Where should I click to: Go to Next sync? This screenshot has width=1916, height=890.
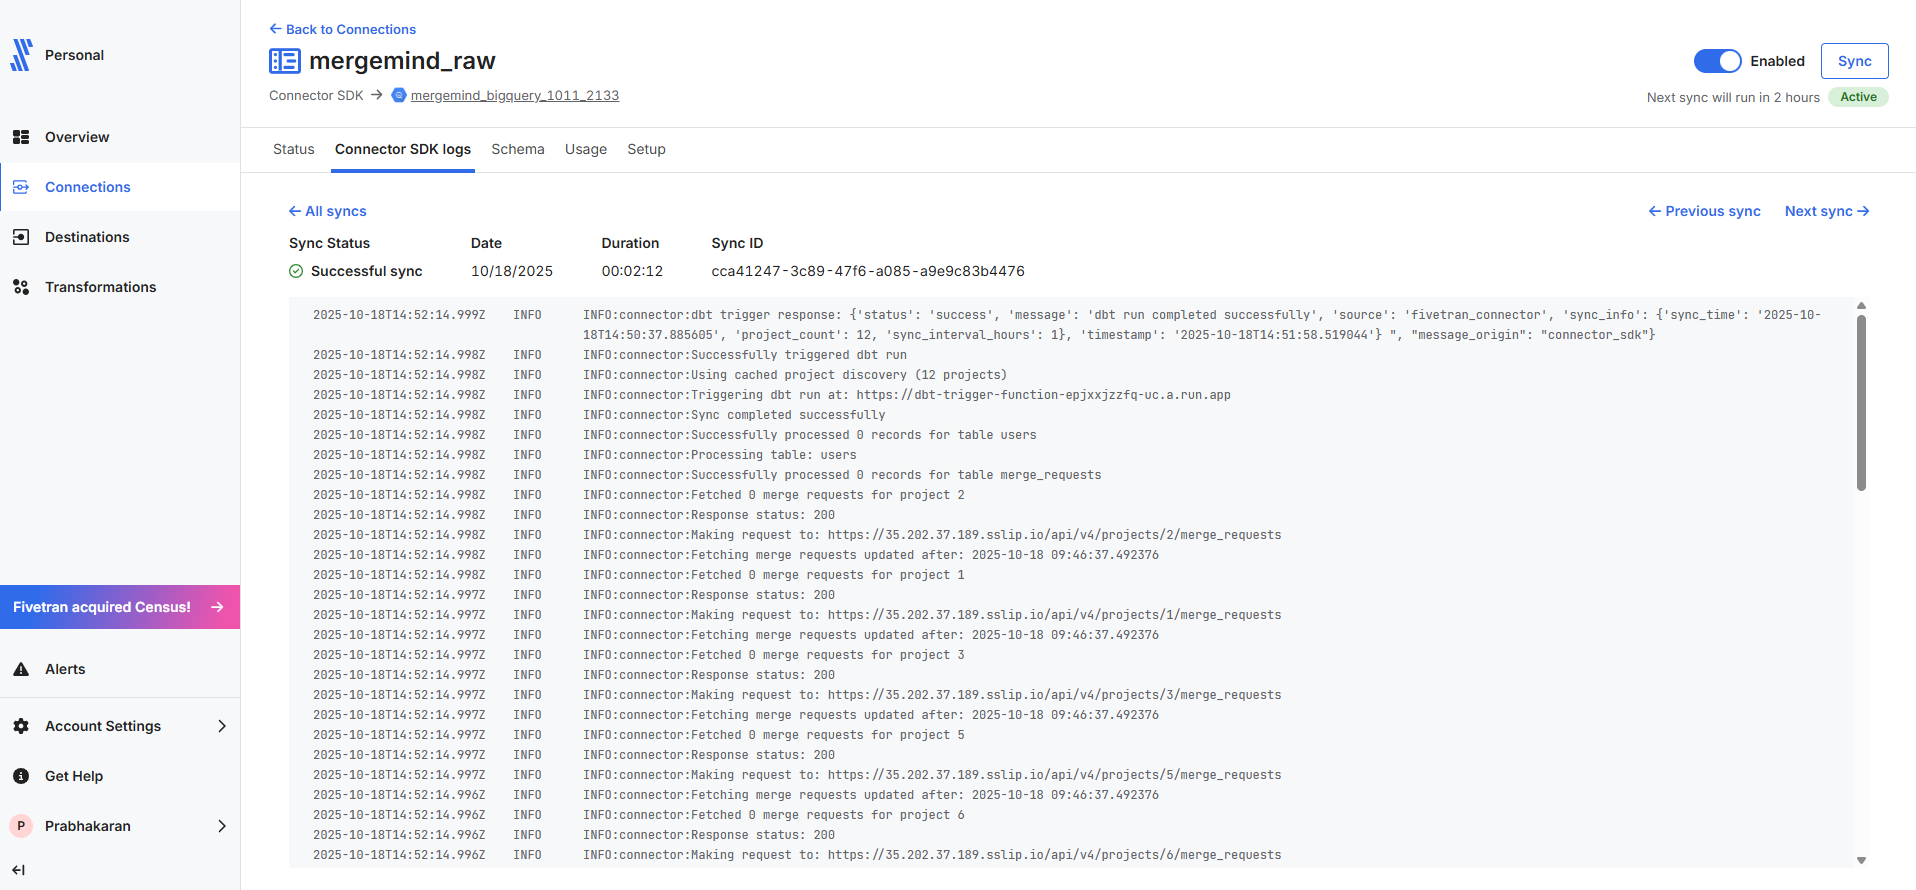1827,211
